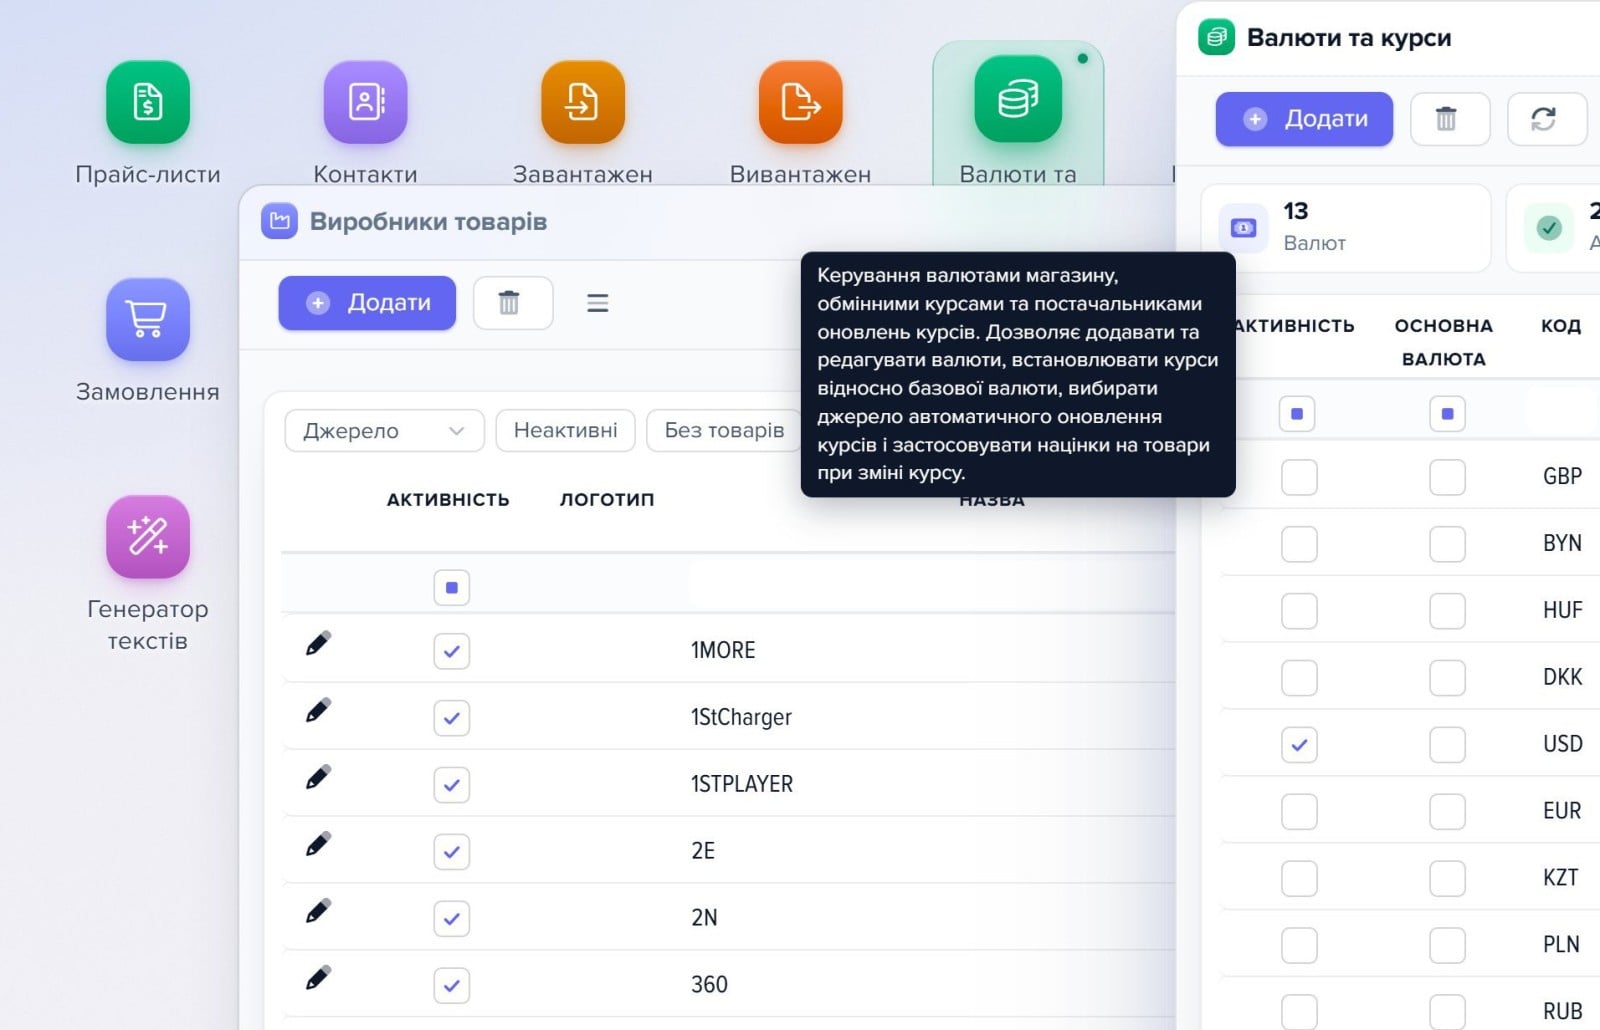Open the Контакти app icon
This screenshot has width=1600, height=1030.
(365, 103)
